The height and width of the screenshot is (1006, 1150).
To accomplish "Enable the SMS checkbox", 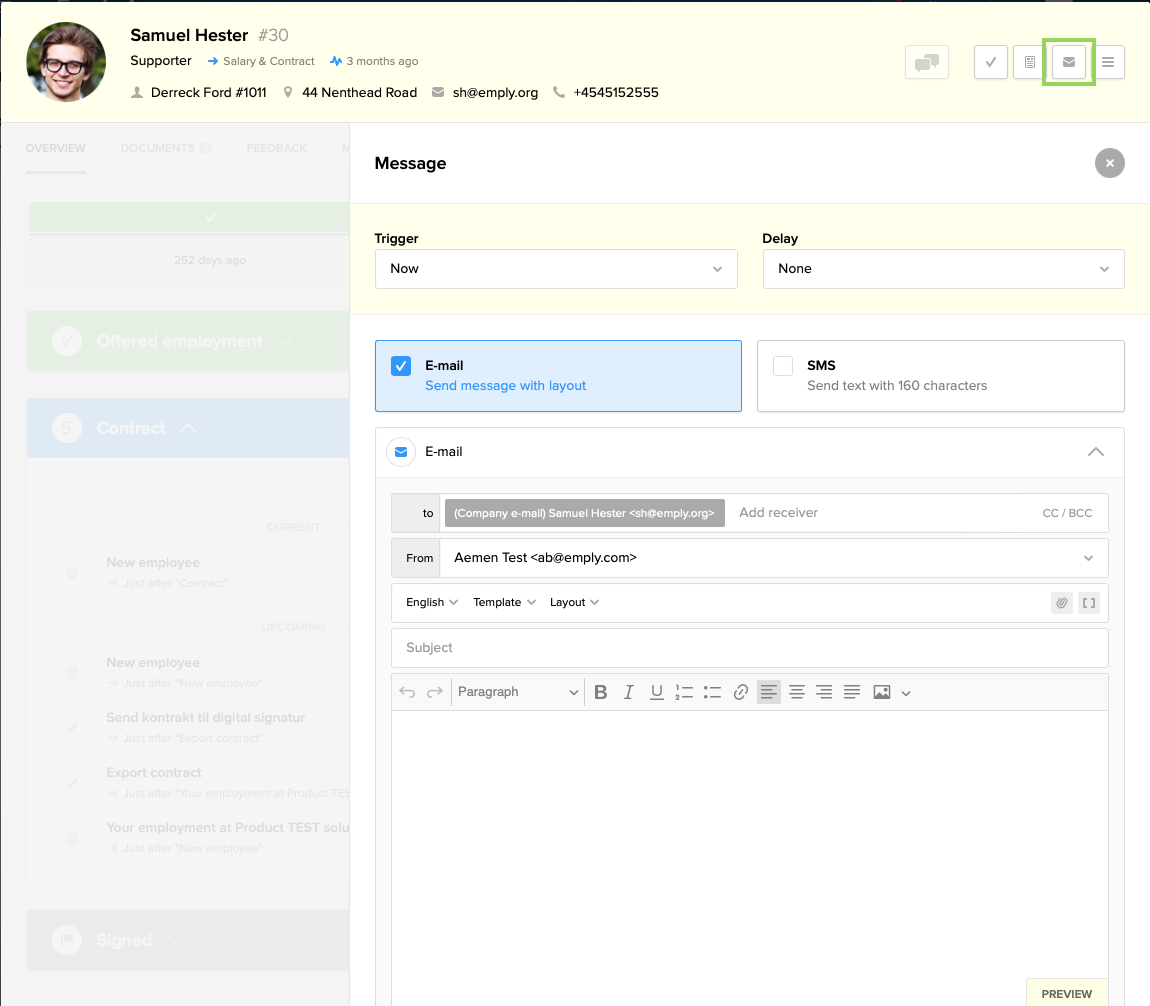I will tap(783, 366).
